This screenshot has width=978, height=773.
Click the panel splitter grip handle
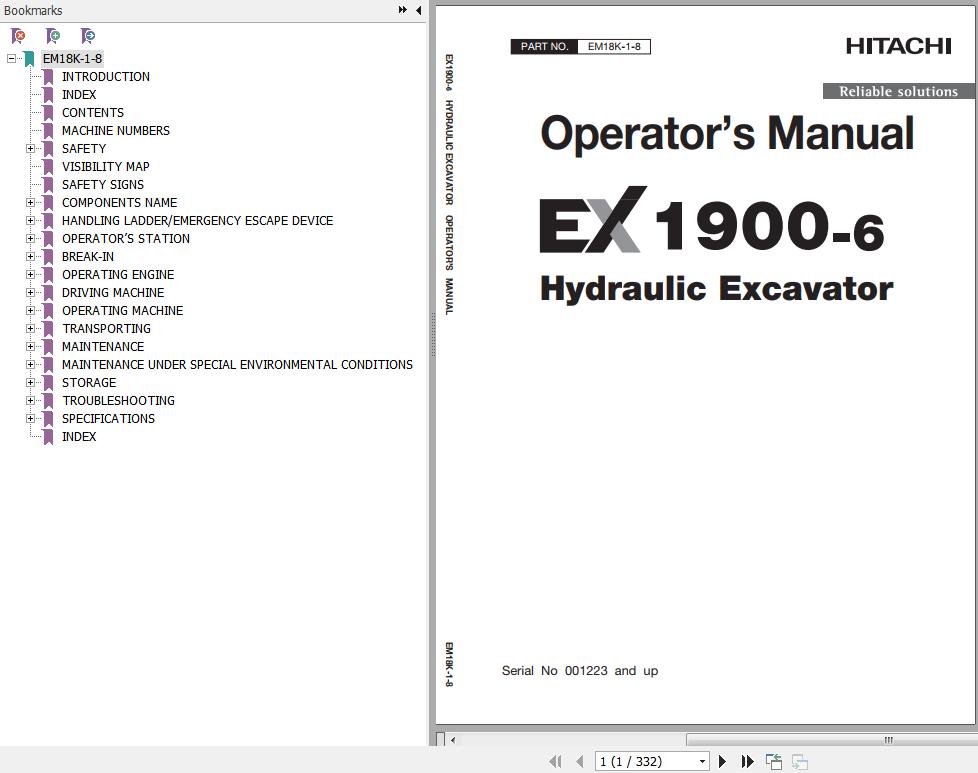tap(432, 334)
